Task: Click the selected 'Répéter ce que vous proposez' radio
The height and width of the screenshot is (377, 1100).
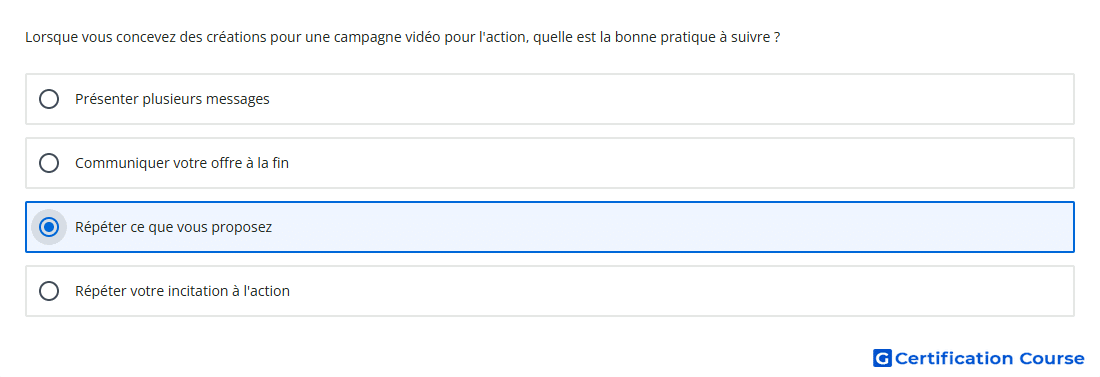Action: pos(49,227)
